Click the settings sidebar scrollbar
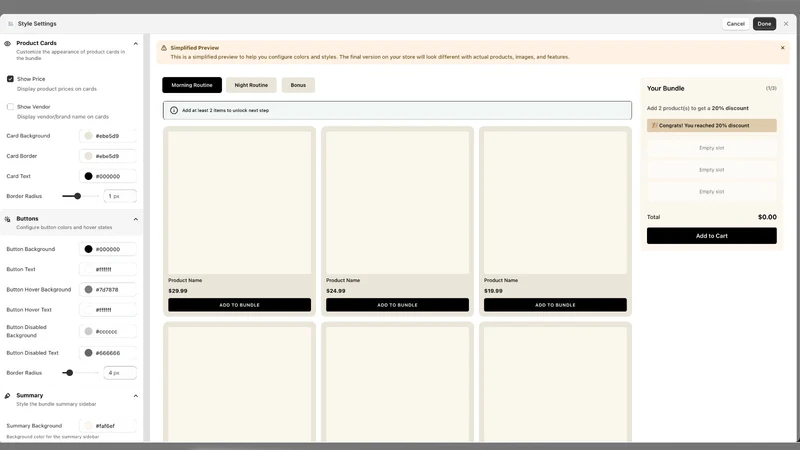The image size is (800, 450). point(147,238)
